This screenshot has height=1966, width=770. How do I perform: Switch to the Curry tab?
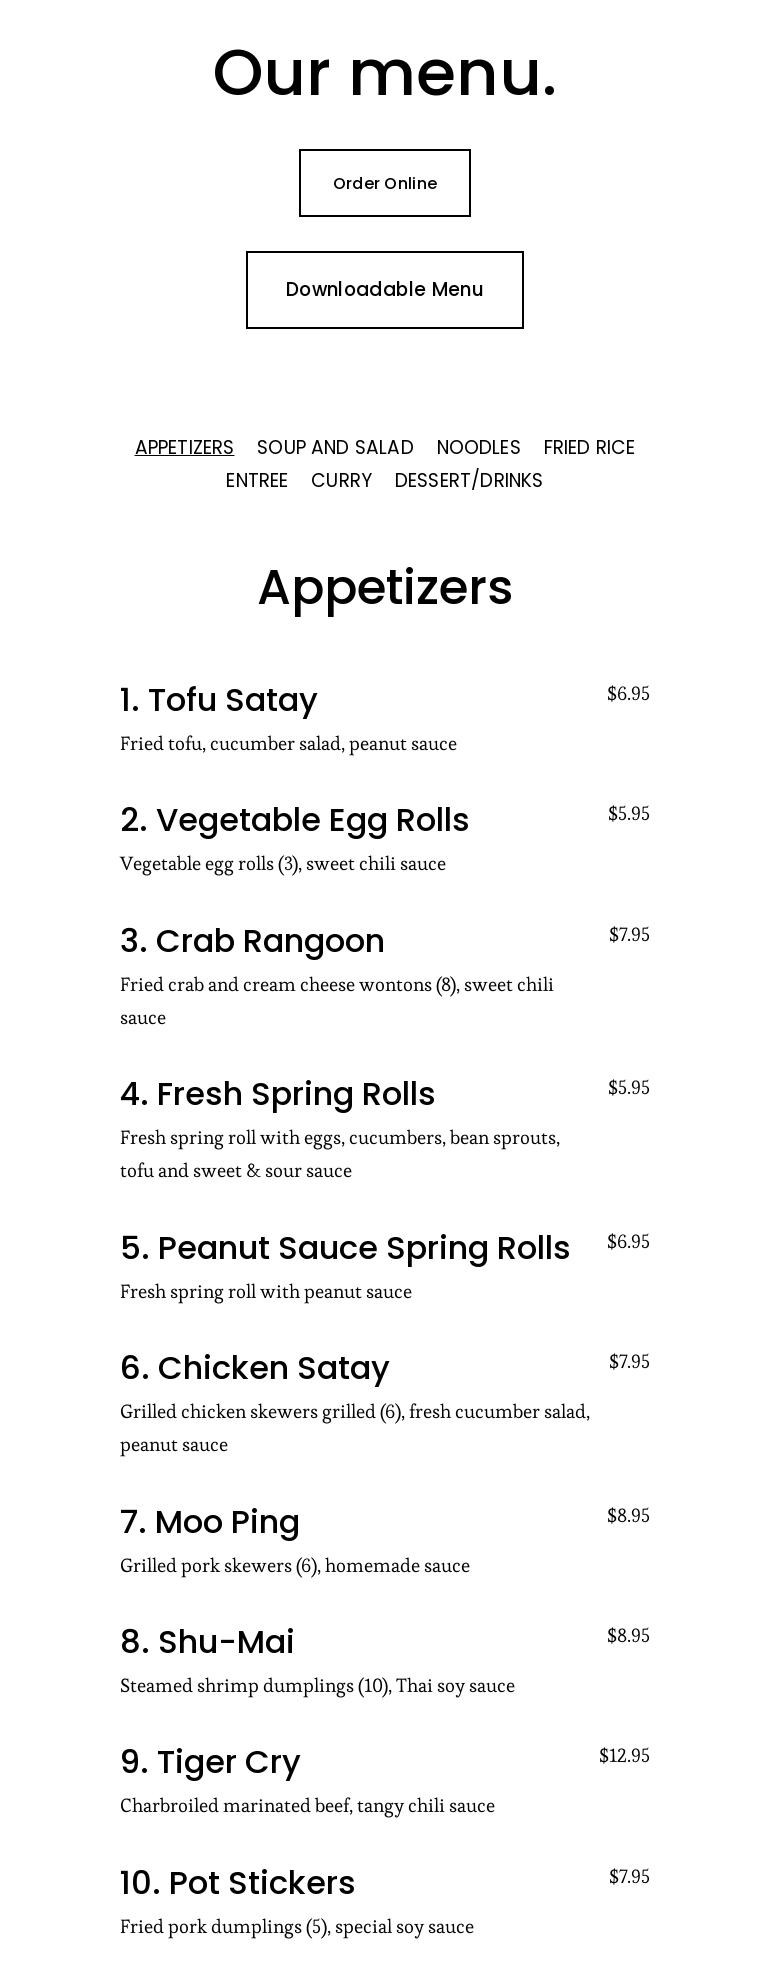[341, 480]
